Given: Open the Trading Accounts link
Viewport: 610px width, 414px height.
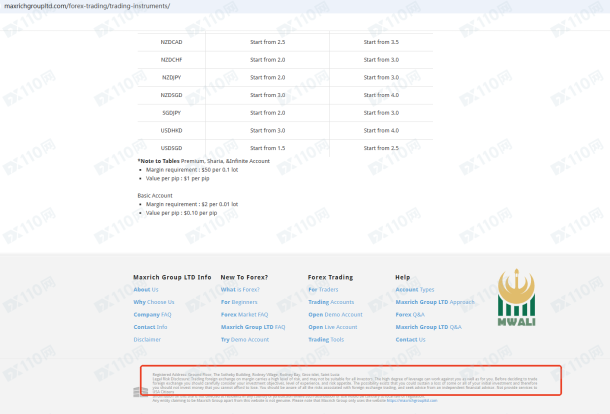Looking at the screenshot, I should click(331, 302).
